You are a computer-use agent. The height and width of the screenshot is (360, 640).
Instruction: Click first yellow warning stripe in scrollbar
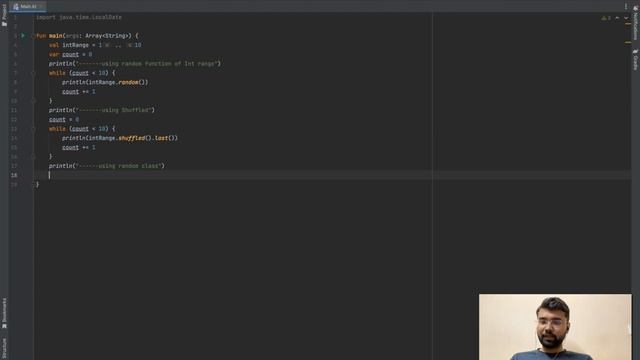pyautogui.click(x=628, y=24)
